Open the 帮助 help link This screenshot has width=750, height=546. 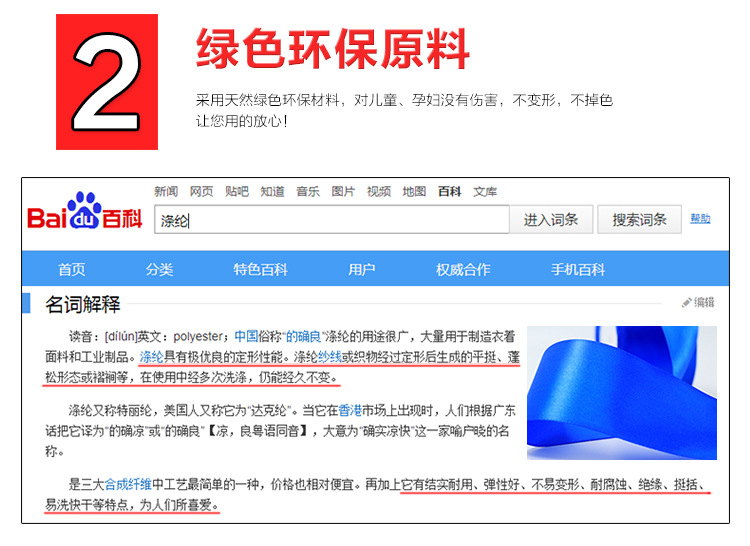pyautogui.click(x=700, y=218)
